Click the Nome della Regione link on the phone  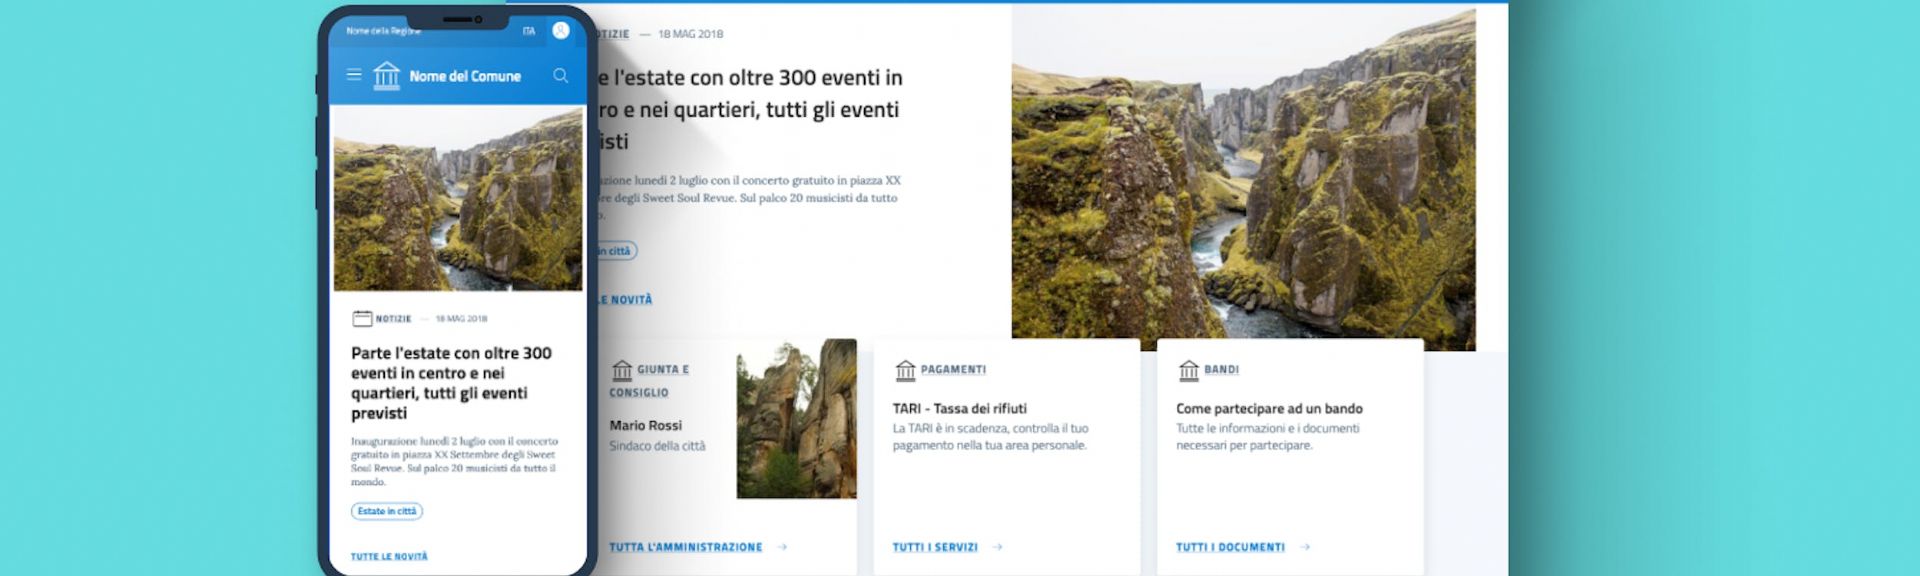[x=383, y=31]
